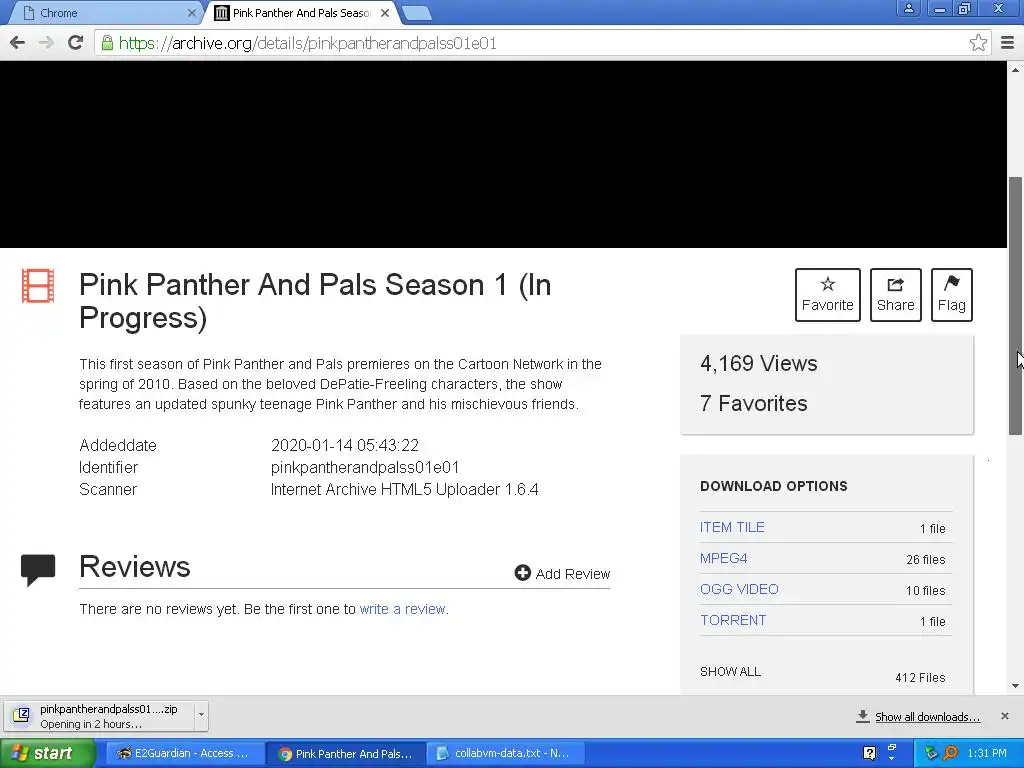Screen dimensions: 1024x768
Task: Expand the download item options arrow
Action: 201,714
